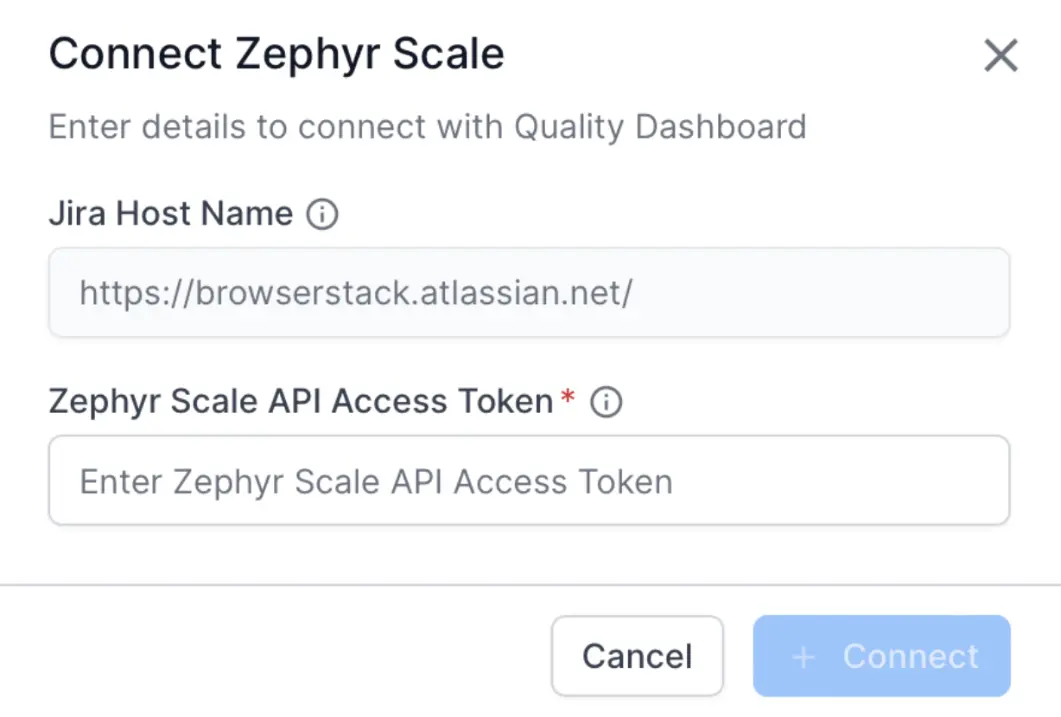Click the Quality Dashboard subtitle text
Viewport: 1061px width, 717px height.
[660, 127]
